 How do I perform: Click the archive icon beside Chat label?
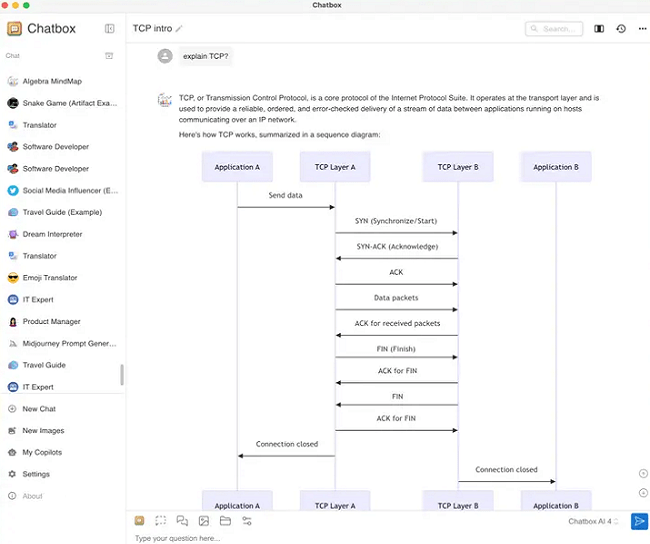pyautogui.click(x=109, y=56)
